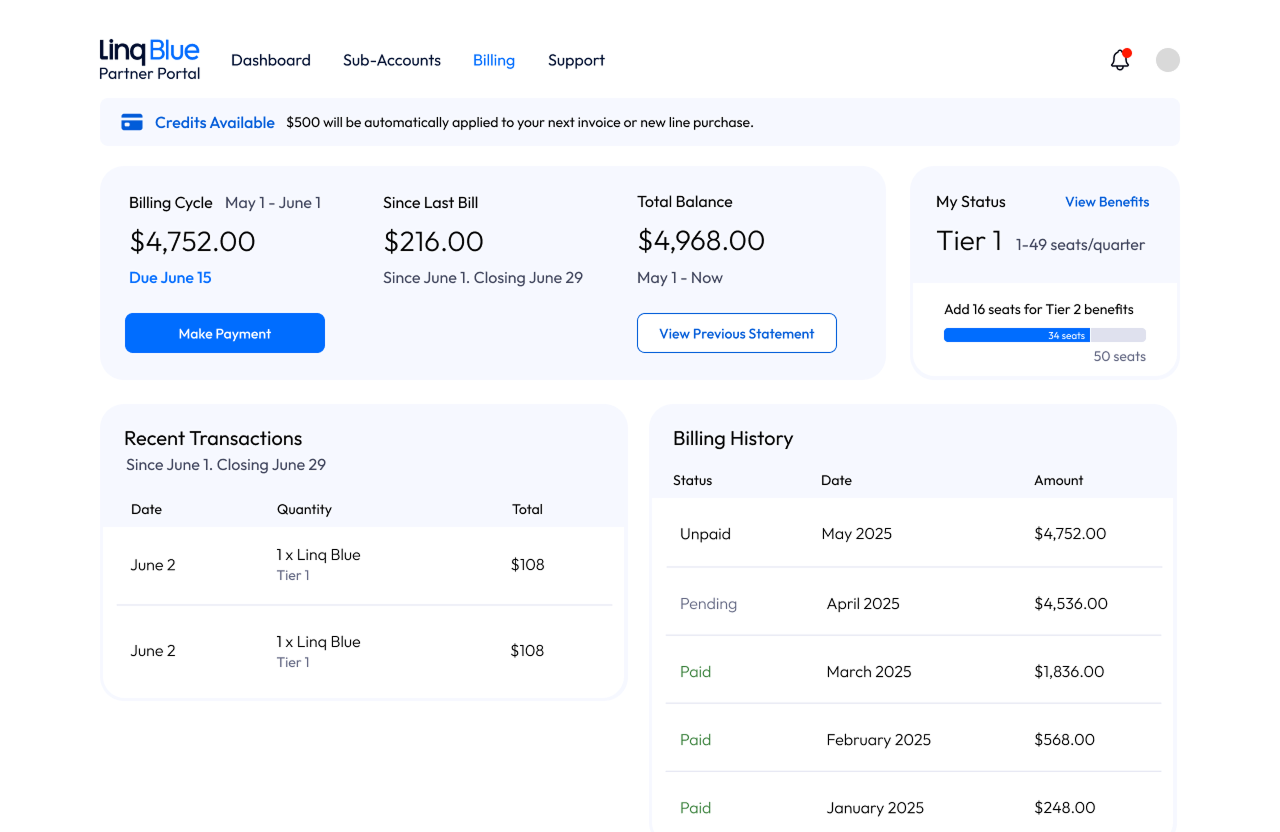1280x832 pixels.
Task: Click the Recent Transactions heading
Action: (x=213, y=438)
